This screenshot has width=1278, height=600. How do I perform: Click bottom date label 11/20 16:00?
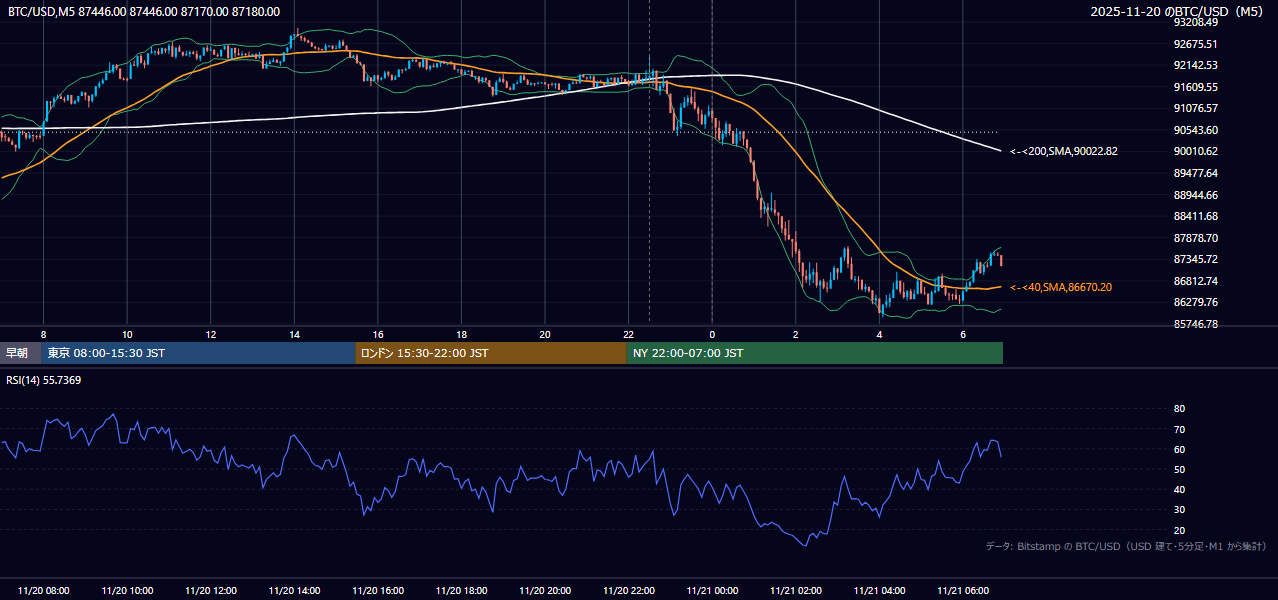[378, 591]
